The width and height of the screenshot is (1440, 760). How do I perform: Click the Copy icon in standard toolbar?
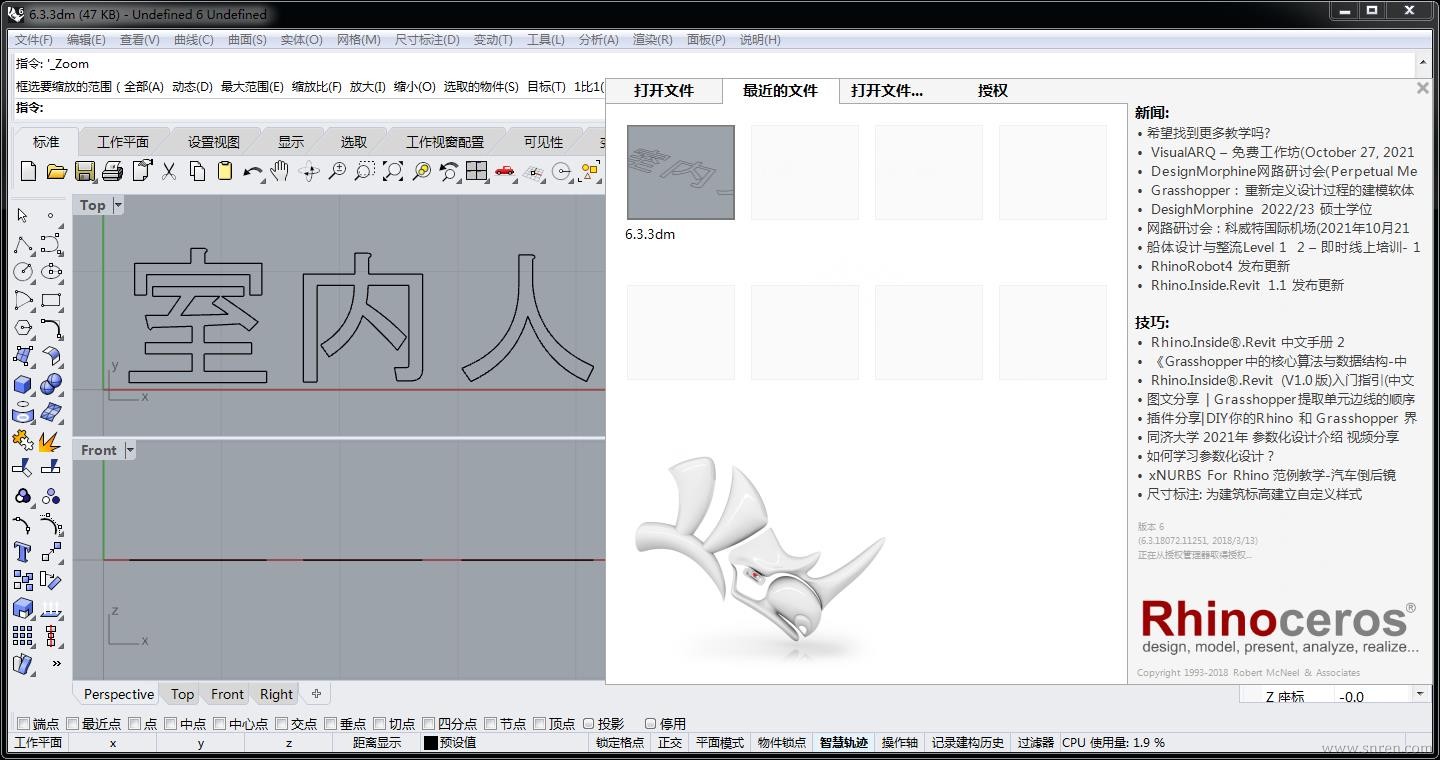(x=197, y=172)
